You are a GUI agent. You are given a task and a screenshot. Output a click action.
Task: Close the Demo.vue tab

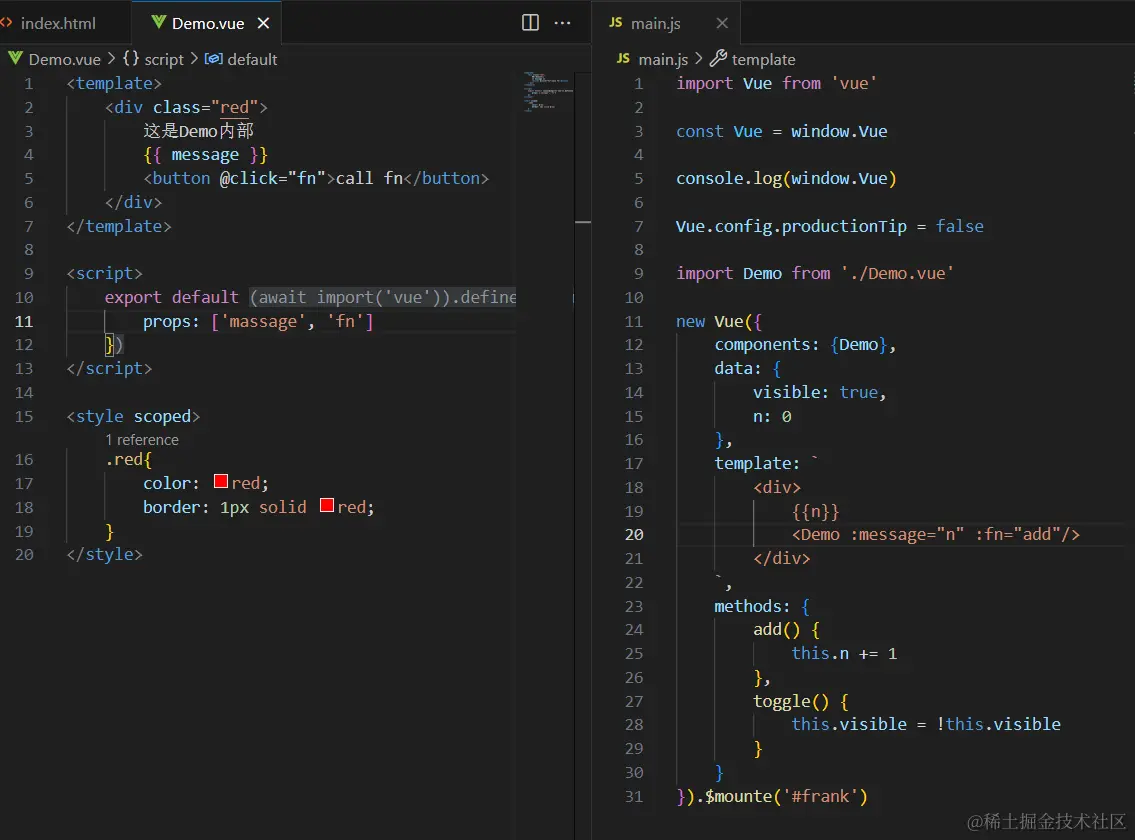(x=263, y=23)
